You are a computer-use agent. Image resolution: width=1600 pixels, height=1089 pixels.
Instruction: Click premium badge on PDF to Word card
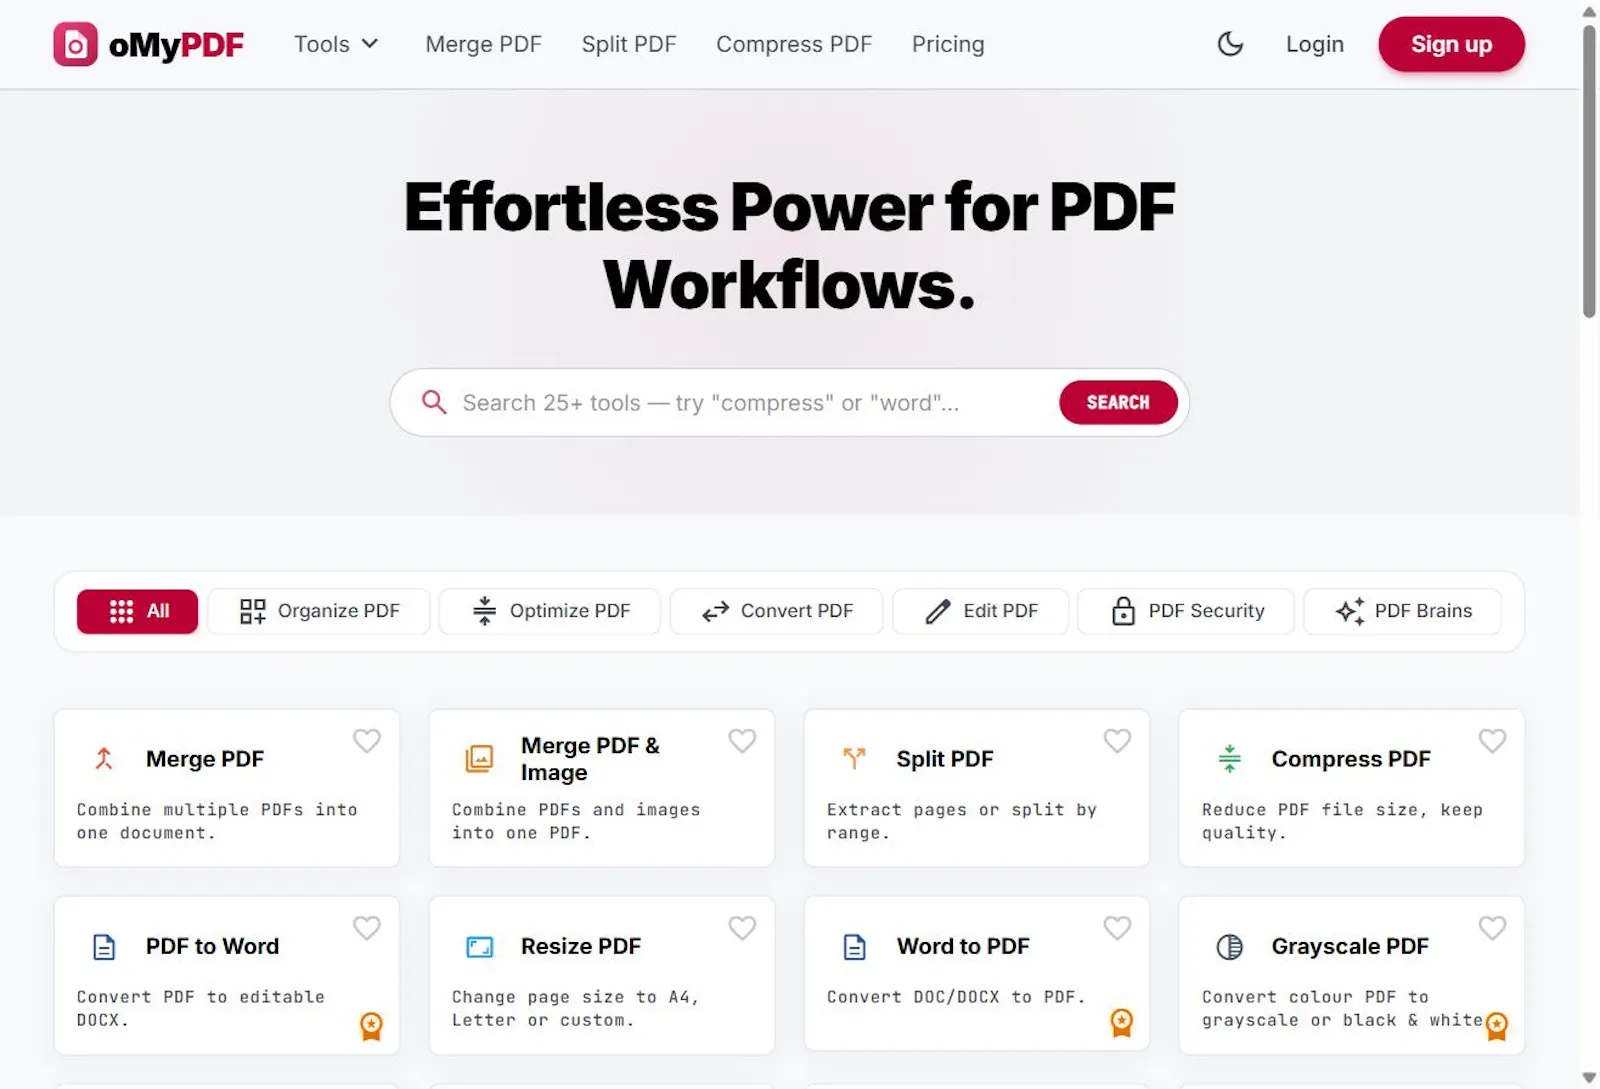point(371,1026)
